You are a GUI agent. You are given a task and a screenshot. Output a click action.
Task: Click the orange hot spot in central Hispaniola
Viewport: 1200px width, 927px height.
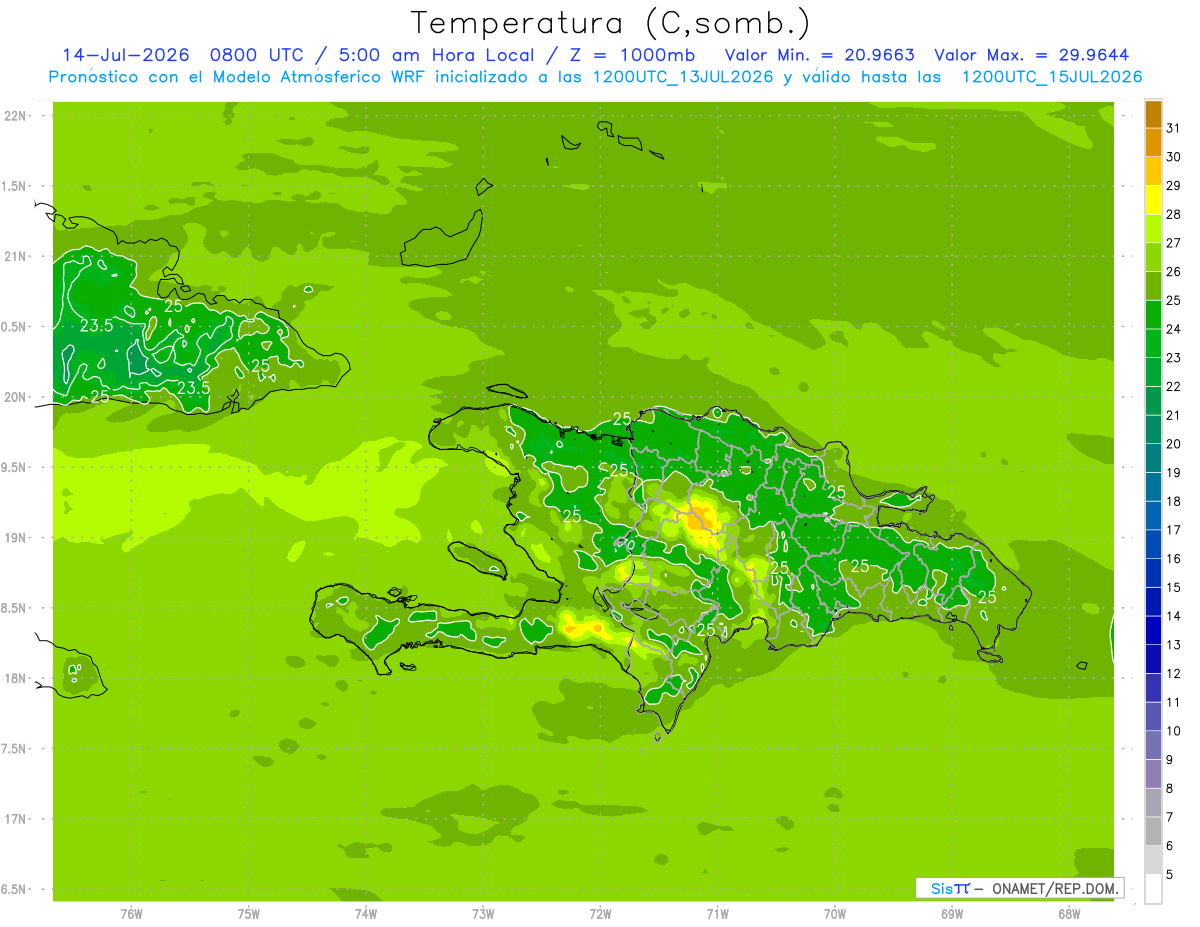coord(699,518)
